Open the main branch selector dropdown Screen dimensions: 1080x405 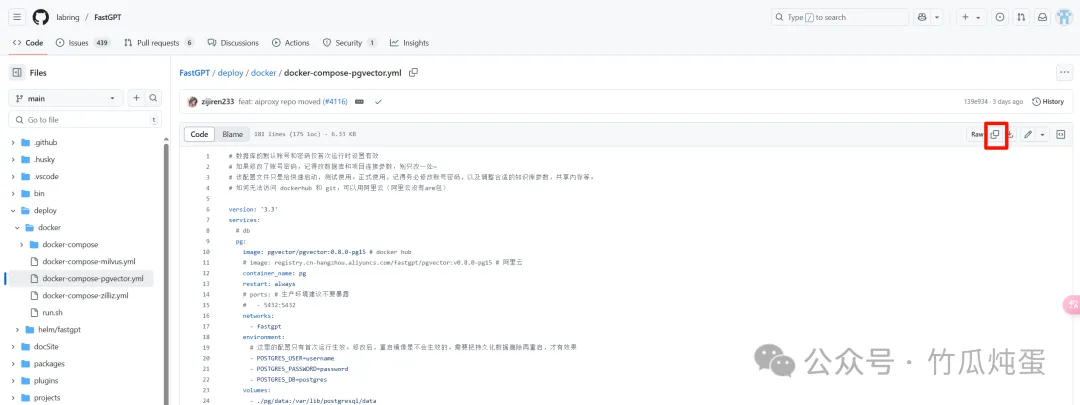(66, 98)
